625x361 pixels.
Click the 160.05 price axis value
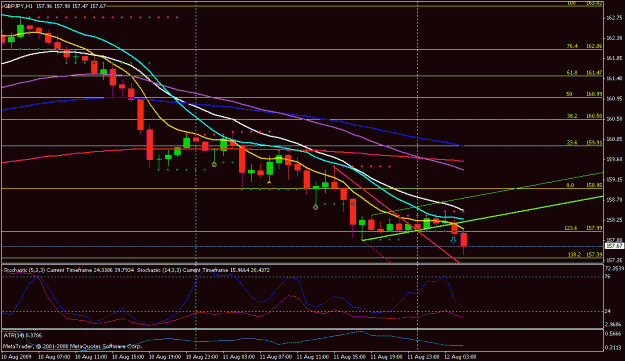coord(614,139)
